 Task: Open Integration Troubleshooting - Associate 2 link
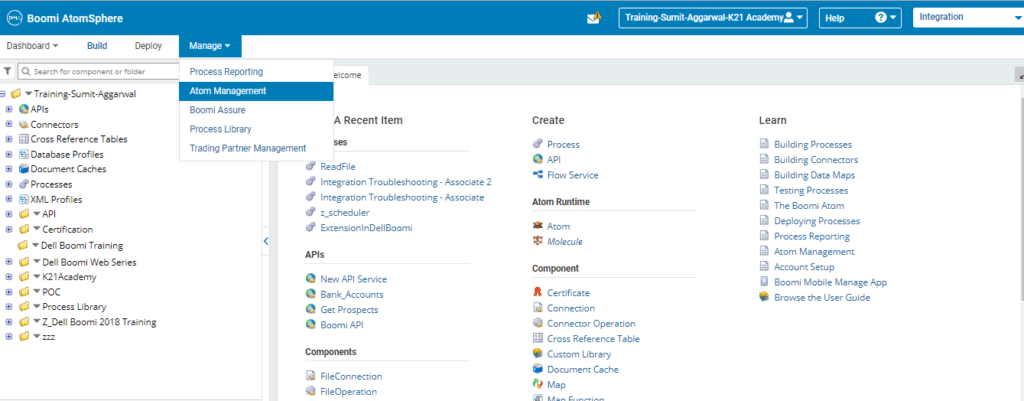(x=406, y=182)
